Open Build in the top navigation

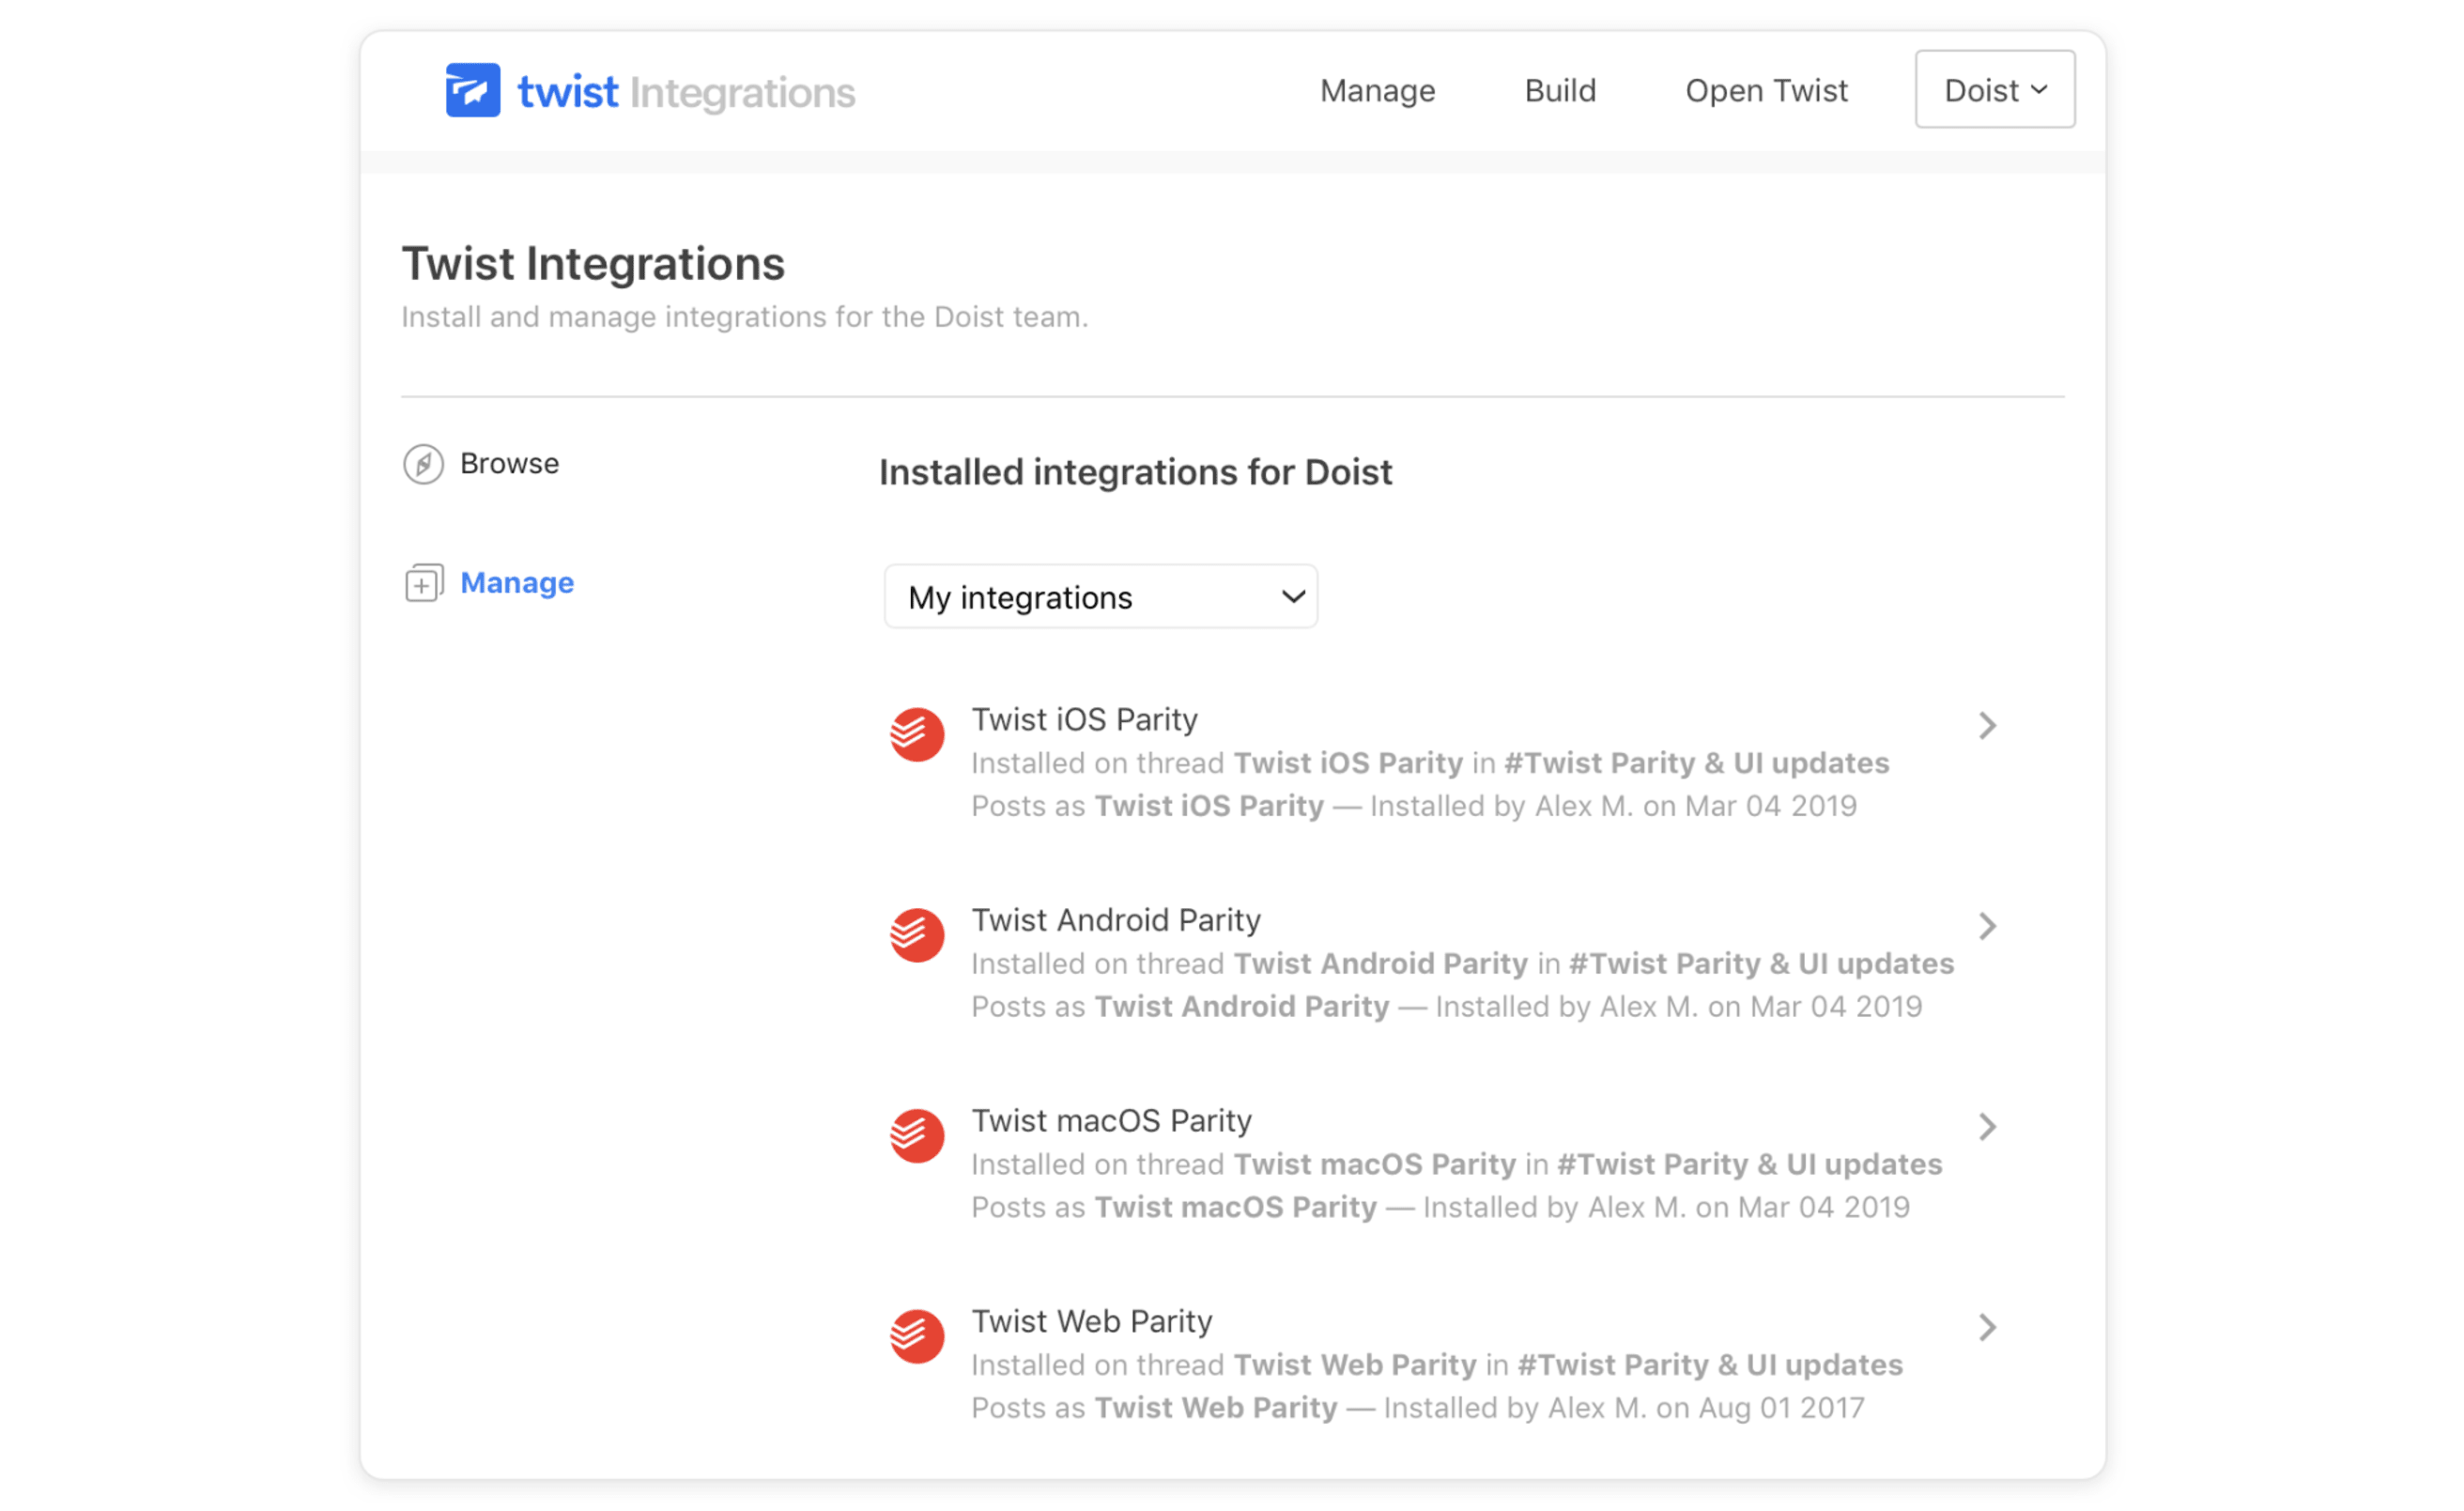coord(1560,91)
